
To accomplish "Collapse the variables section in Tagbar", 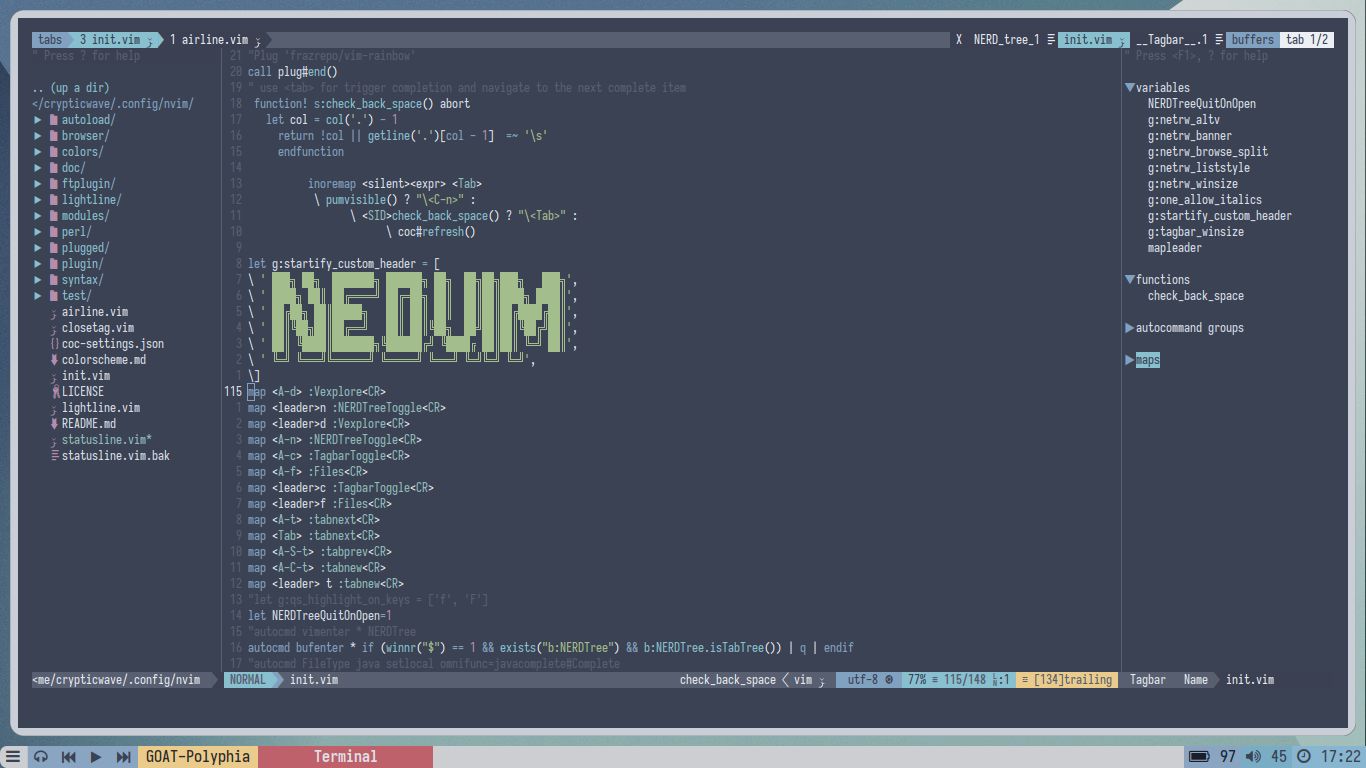I will [1130, 88].
